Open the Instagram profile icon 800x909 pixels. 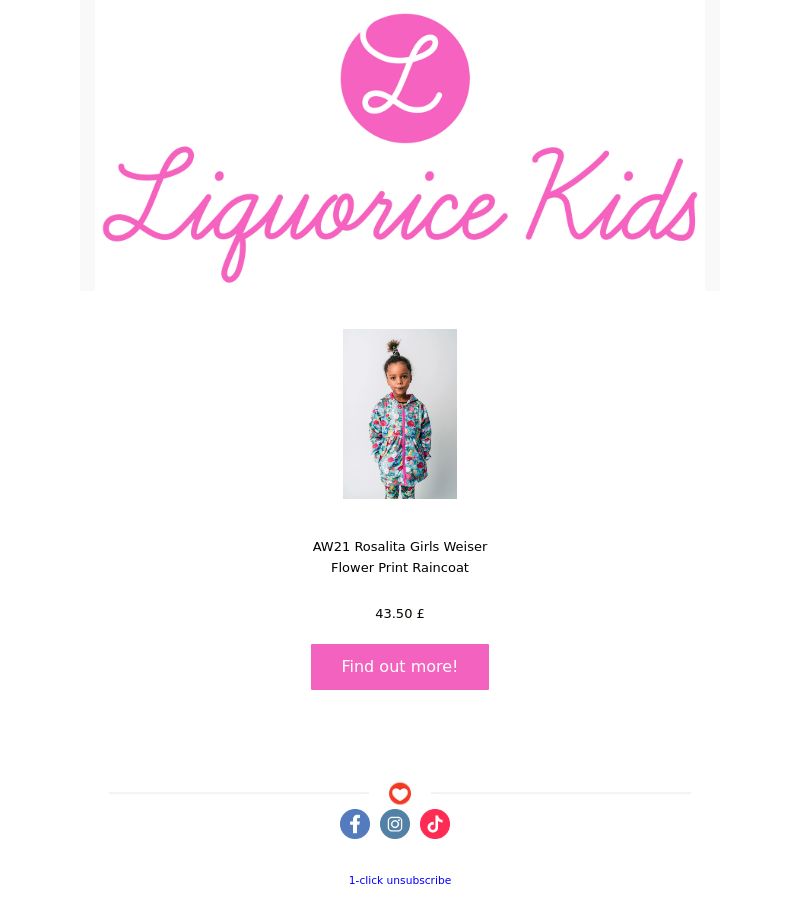click(395, 824)
